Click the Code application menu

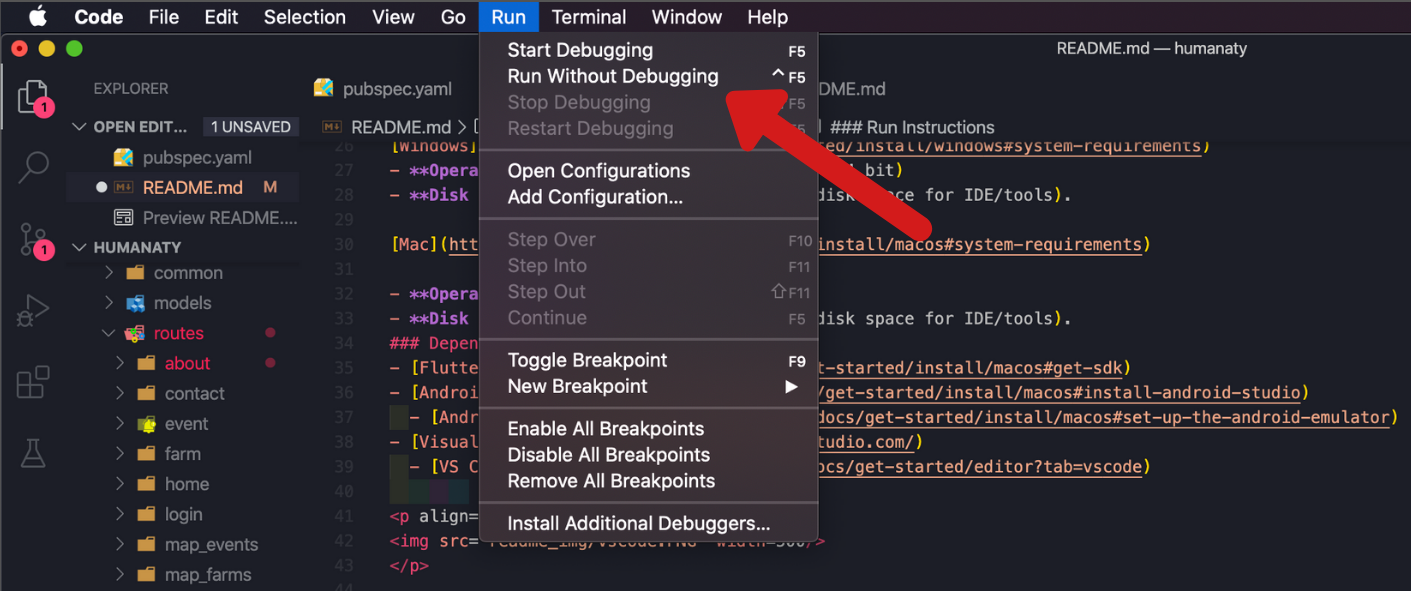[x=99, y=17]
